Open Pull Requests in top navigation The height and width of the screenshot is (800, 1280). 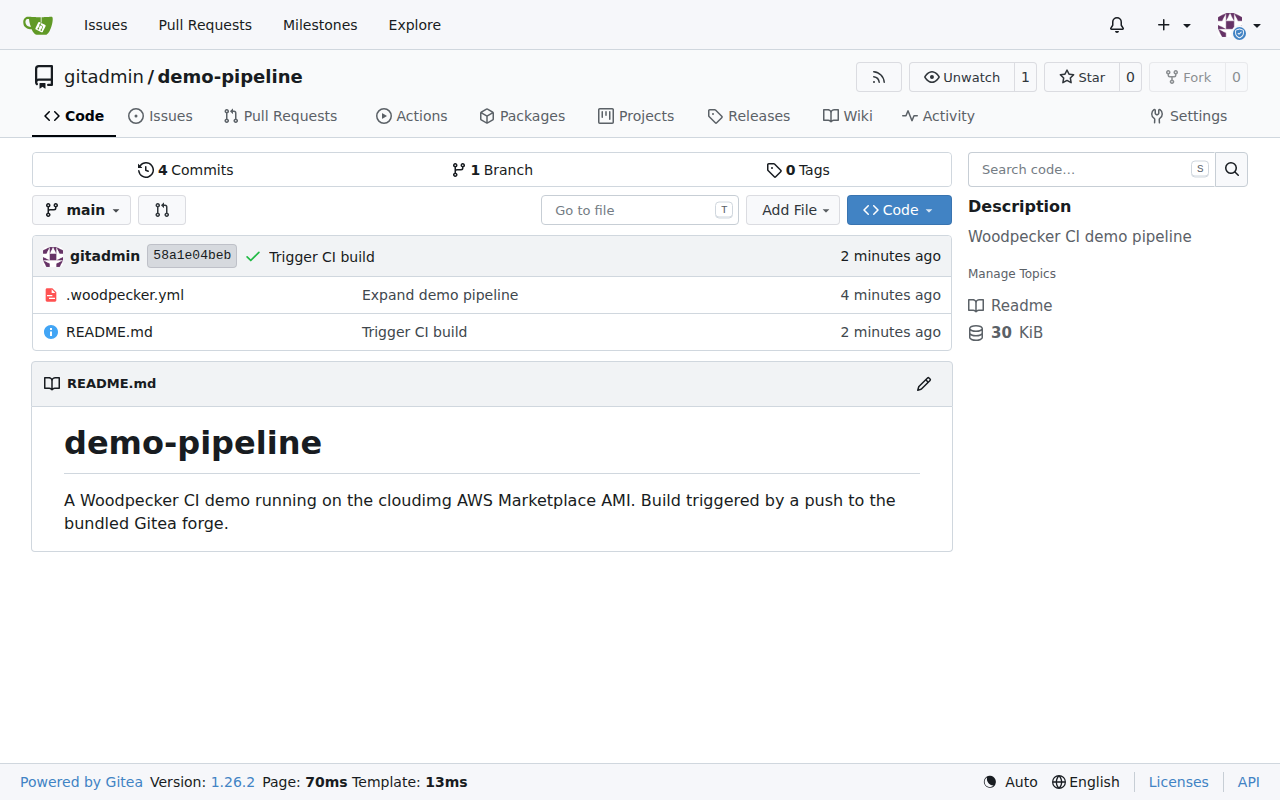pos(205,25)
